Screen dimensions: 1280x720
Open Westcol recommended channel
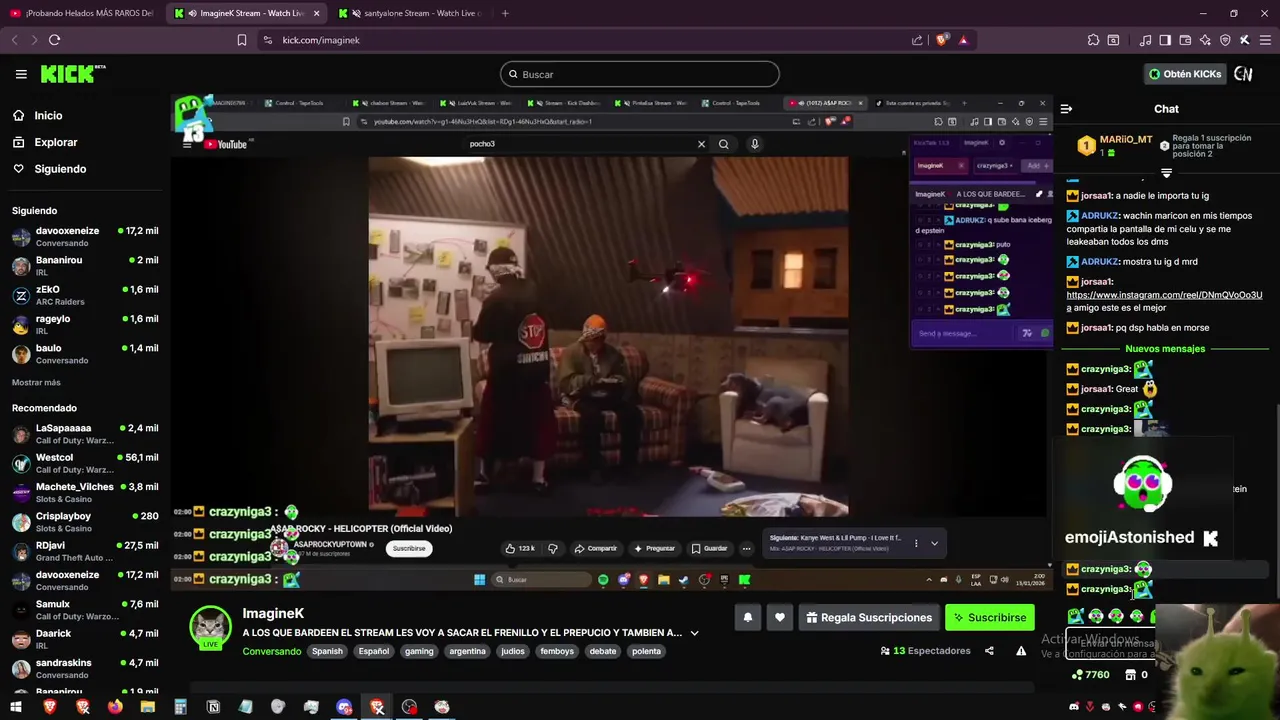coord(85,463)
